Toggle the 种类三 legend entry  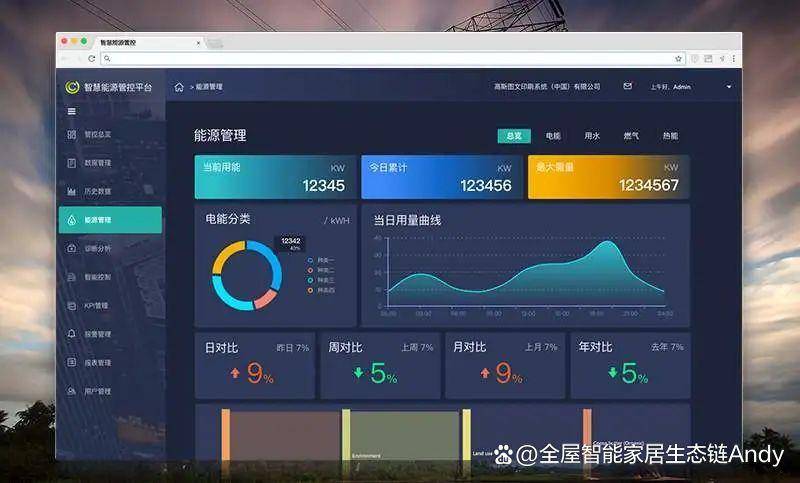click(x=321, y=281)
